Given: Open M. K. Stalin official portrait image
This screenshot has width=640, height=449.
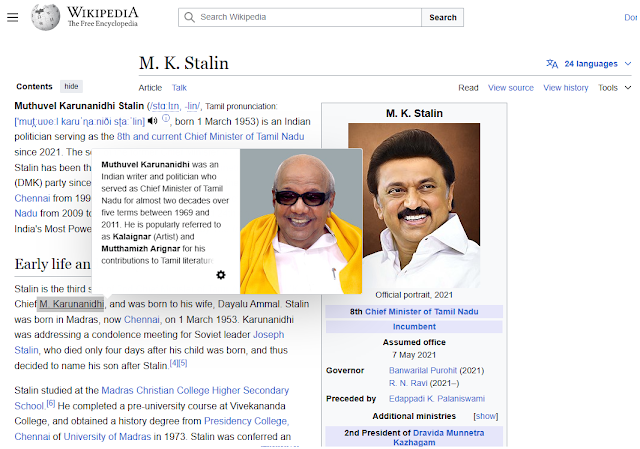Looking at the screenshot, I should (x=414, y=205).
